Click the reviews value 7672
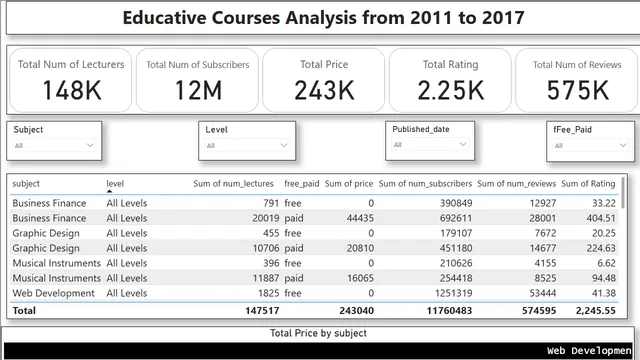Screen dimensions: 640x360 (x=545, y=233)
